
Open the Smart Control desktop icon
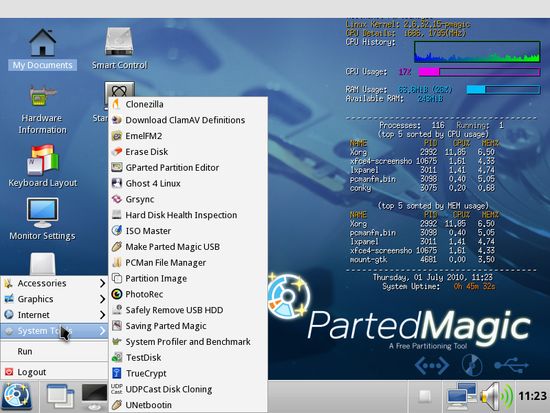point(119,49)
